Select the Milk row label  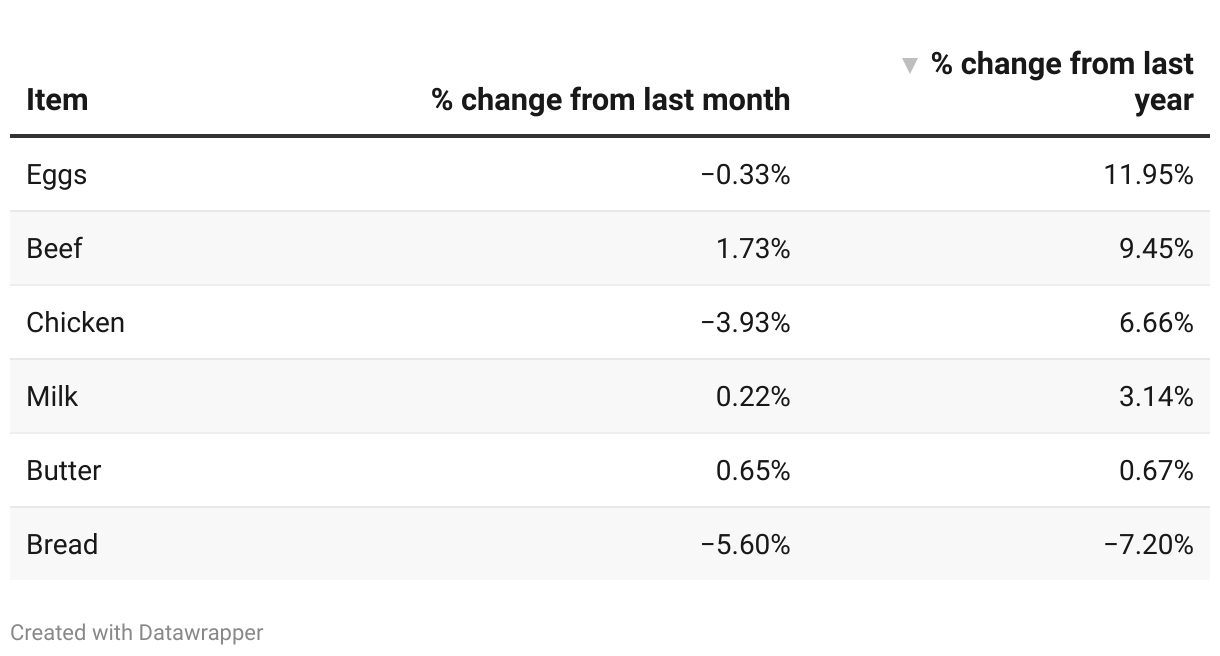click(52, 396)
